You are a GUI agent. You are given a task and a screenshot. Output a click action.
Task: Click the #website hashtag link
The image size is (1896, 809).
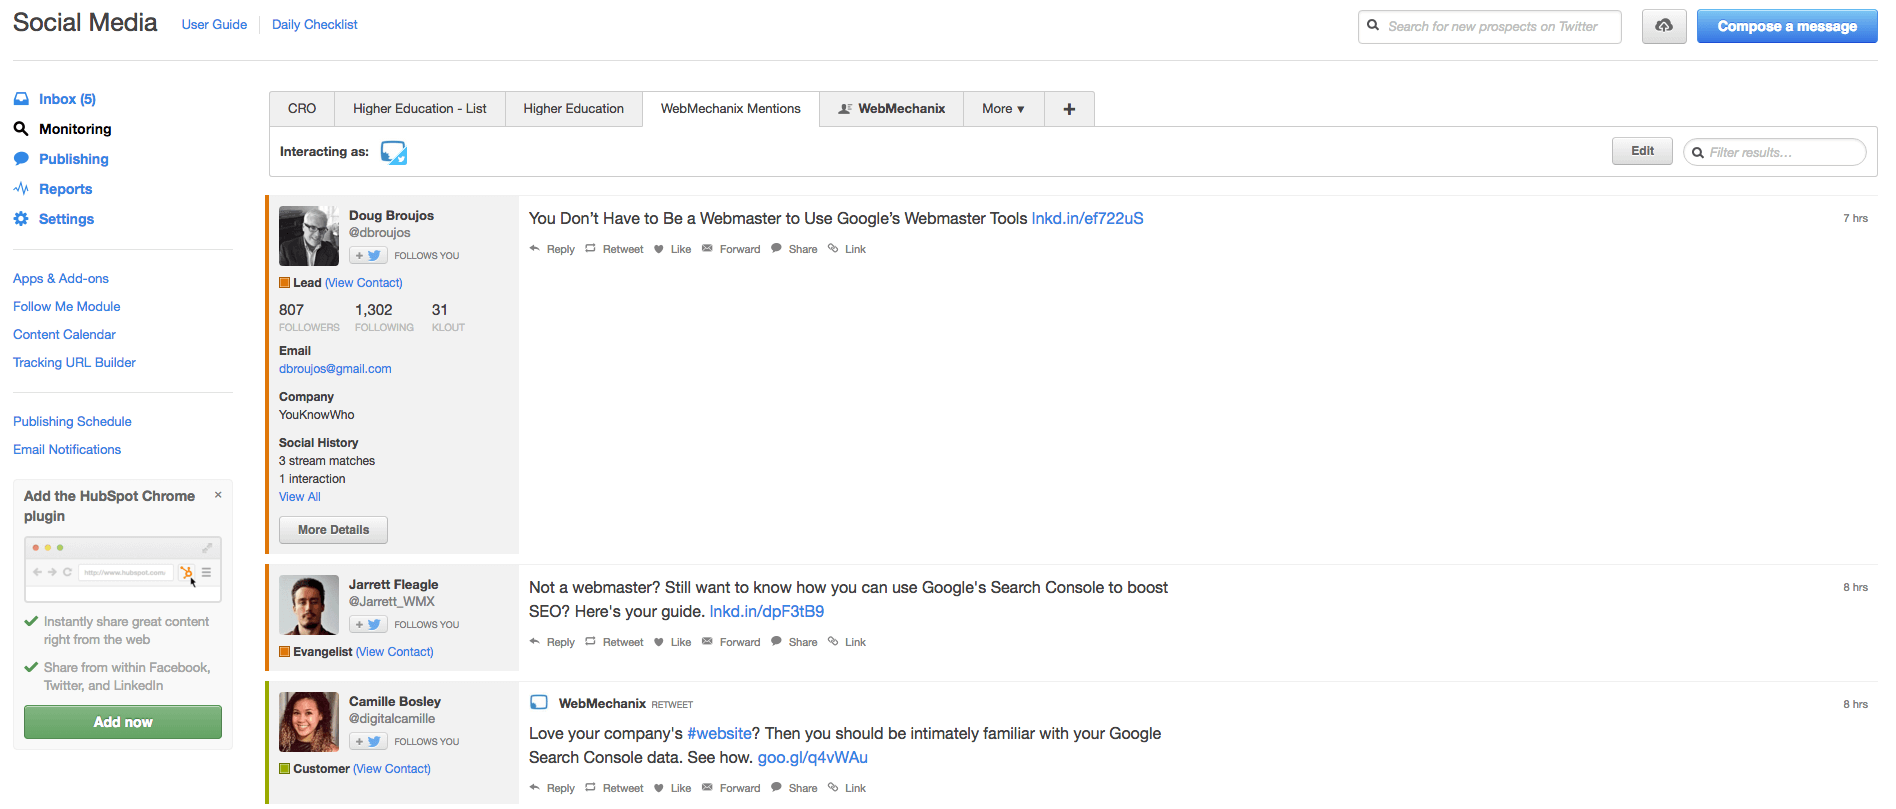[719, 734]
